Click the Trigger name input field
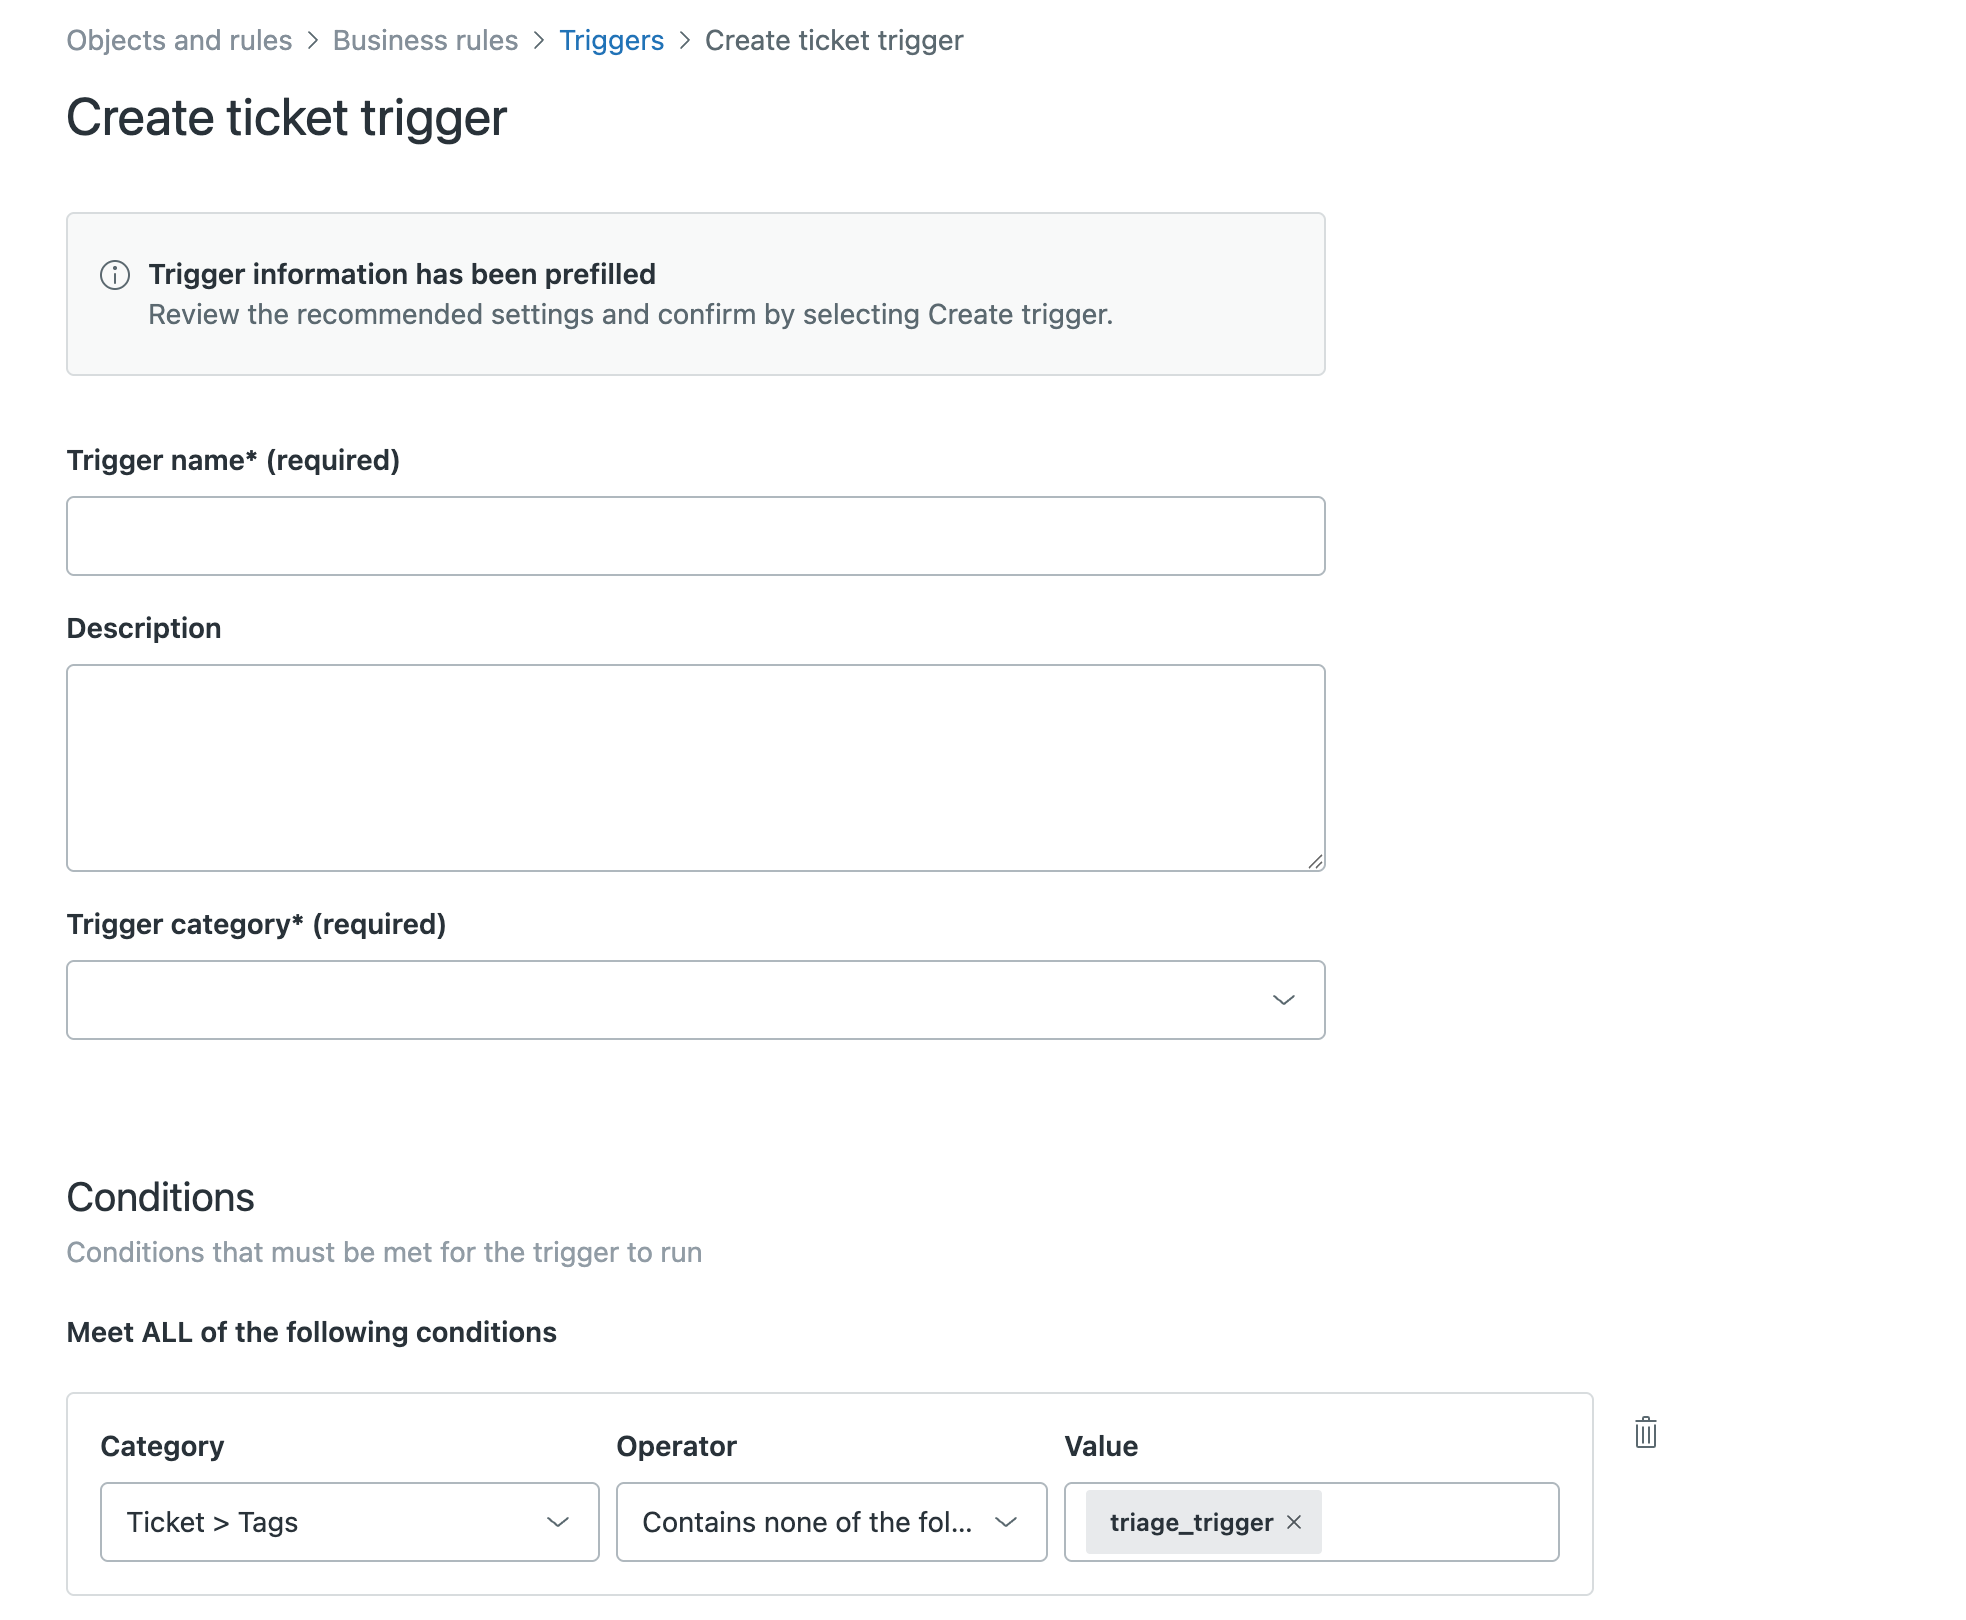This screenshot has height=1620, width=1966. [x=696, y=536]
